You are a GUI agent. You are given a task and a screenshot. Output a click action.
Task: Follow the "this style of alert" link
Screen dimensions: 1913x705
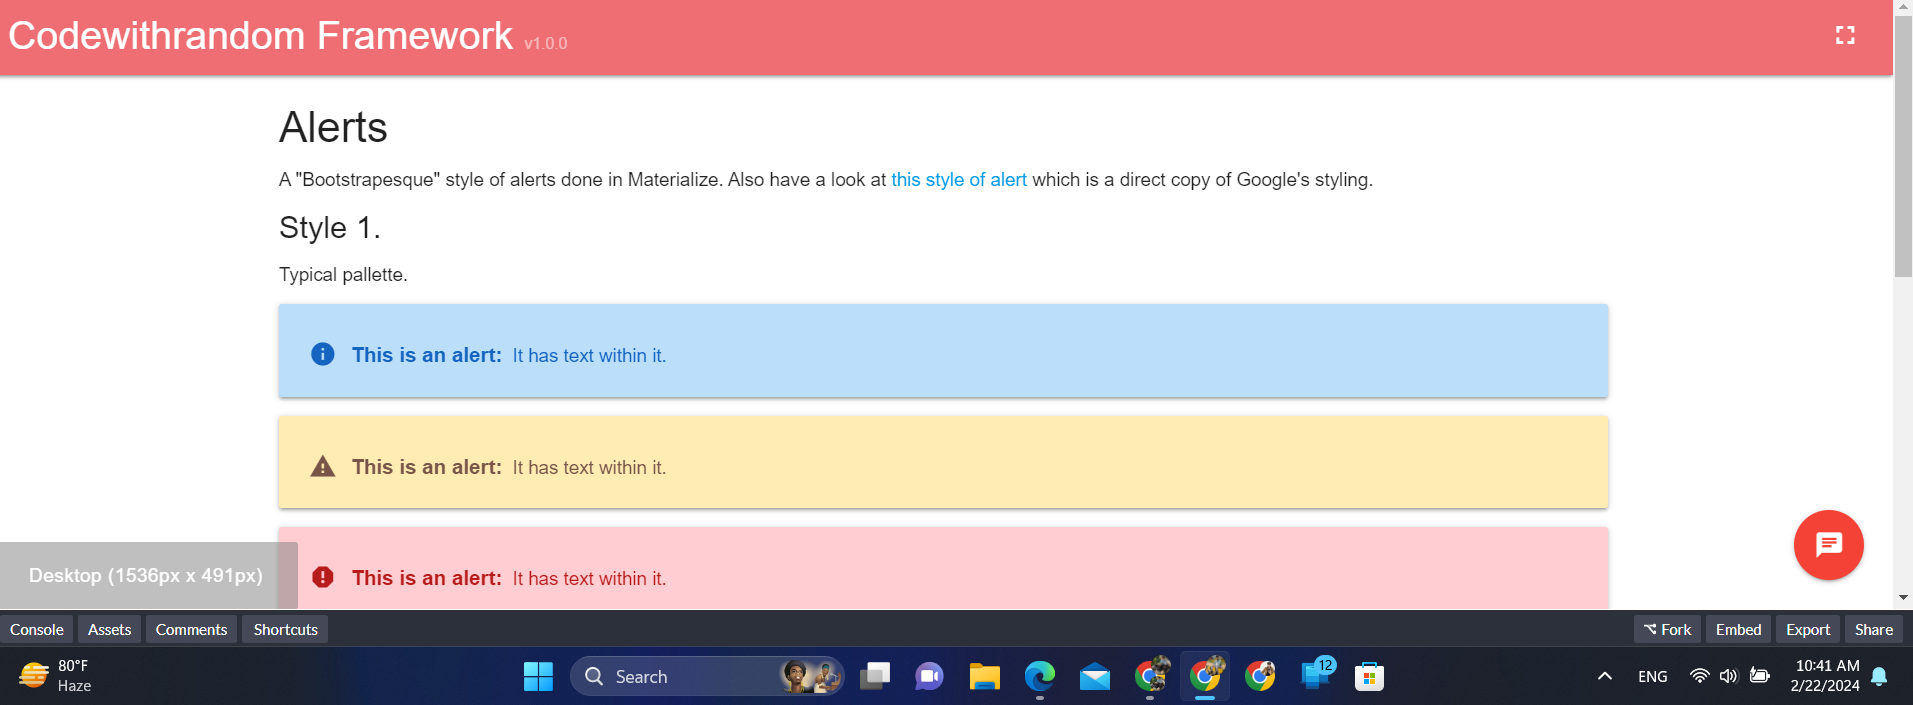click(x=958, y=180)
